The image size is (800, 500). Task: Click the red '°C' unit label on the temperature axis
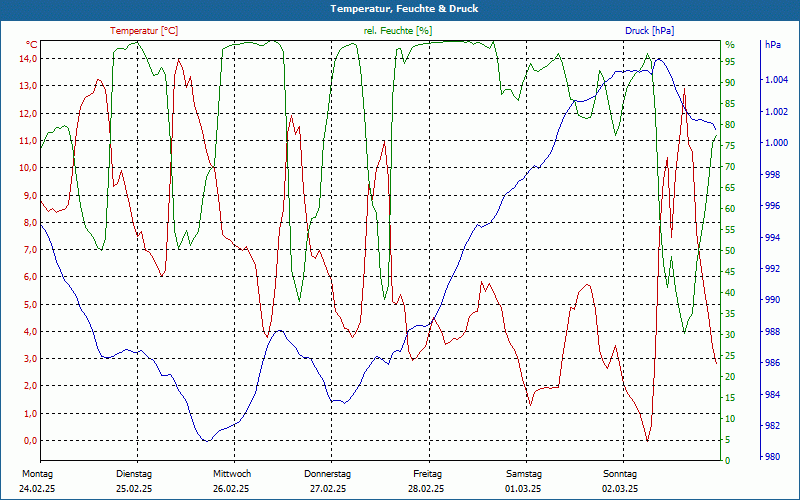[32, 44]
